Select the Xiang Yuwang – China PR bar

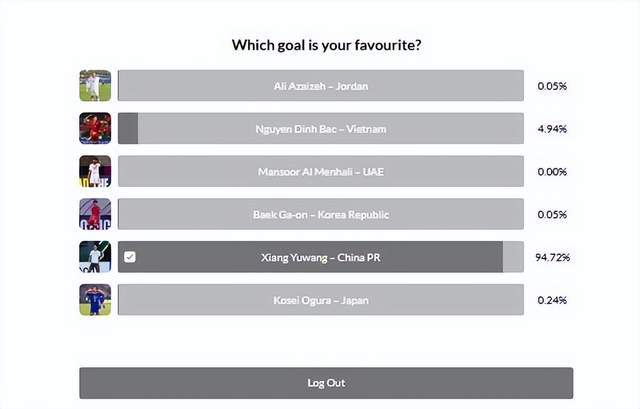[320, 257]
